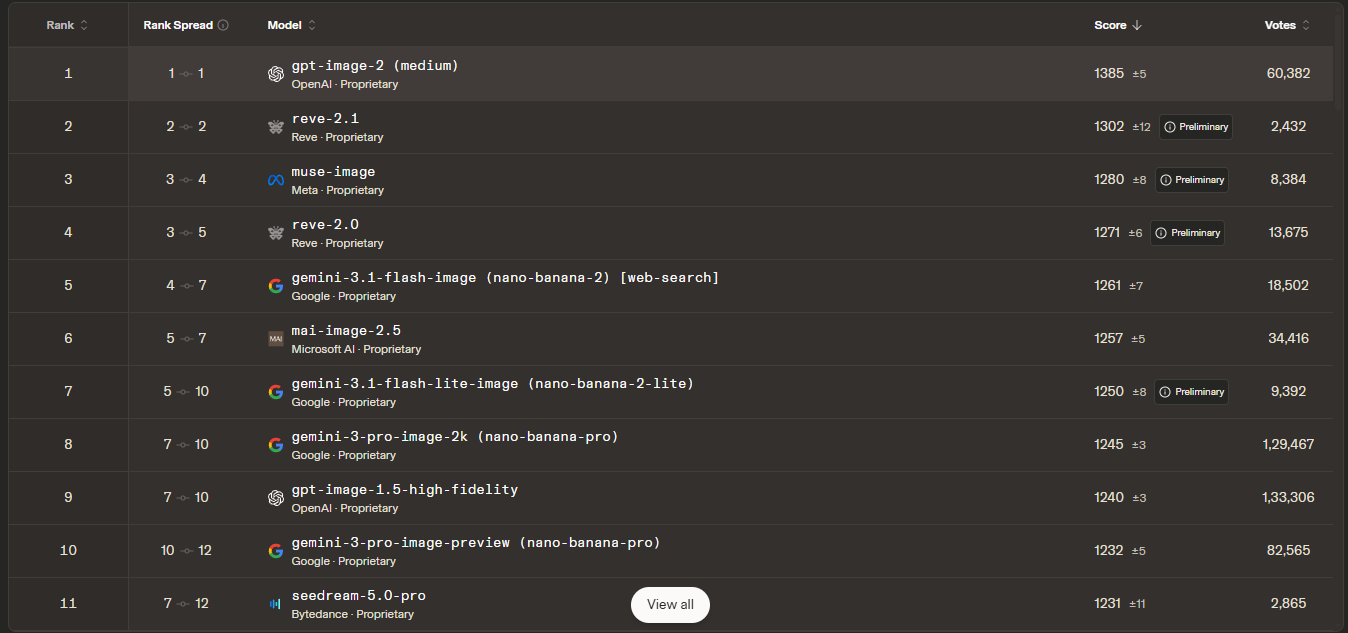The width and height of the screenshot is (1348, 633).
Task: Click the score value 1257
Action: 1109,339
